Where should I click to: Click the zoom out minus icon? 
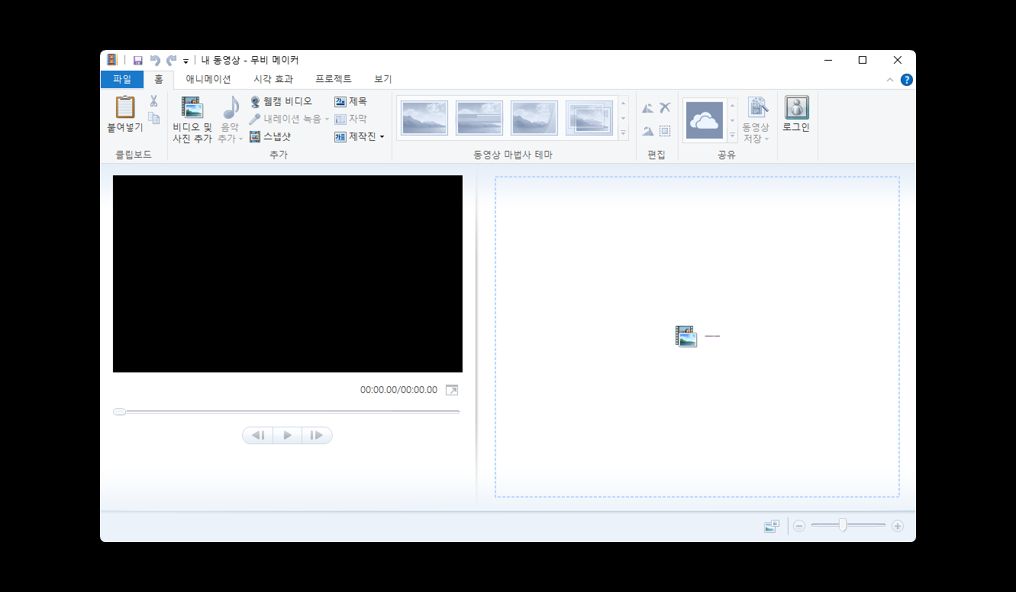[x=799, y=526]
